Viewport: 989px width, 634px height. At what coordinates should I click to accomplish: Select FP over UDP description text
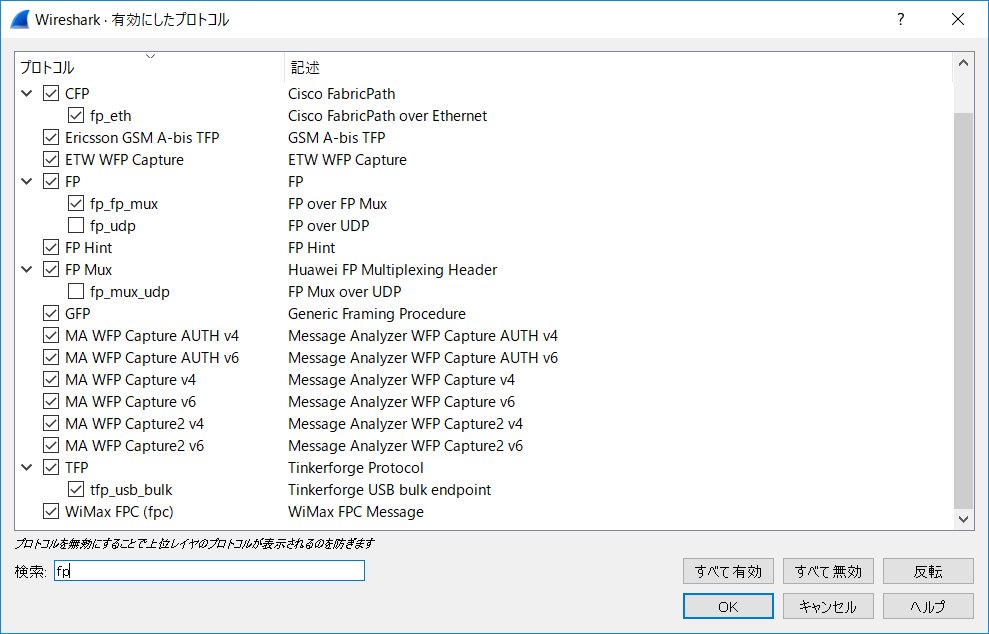click(x=329, y=225)
